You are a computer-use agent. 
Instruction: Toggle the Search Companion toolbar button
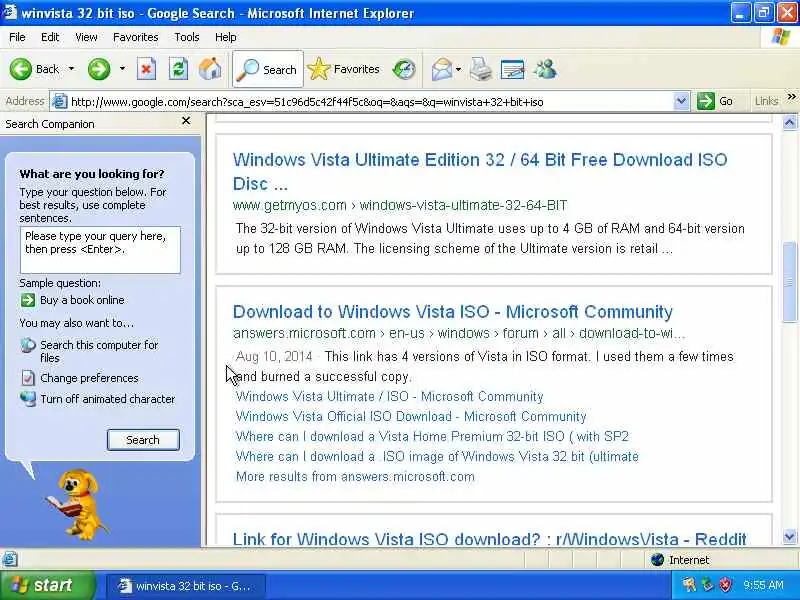point(268,69)
